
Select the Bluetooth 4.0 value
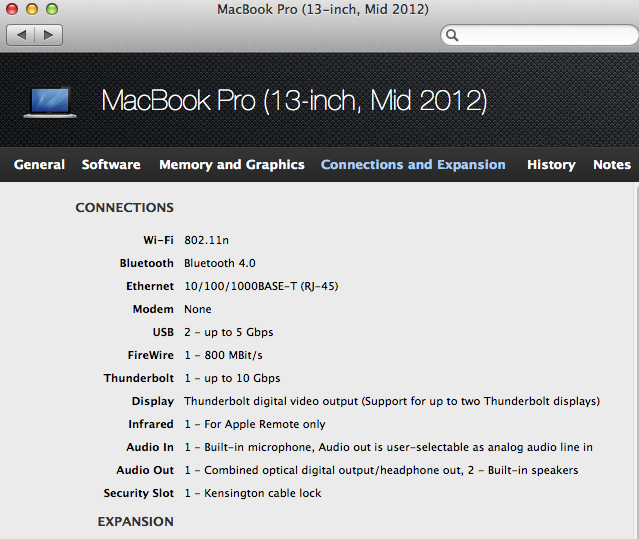(x=220, y=263)
